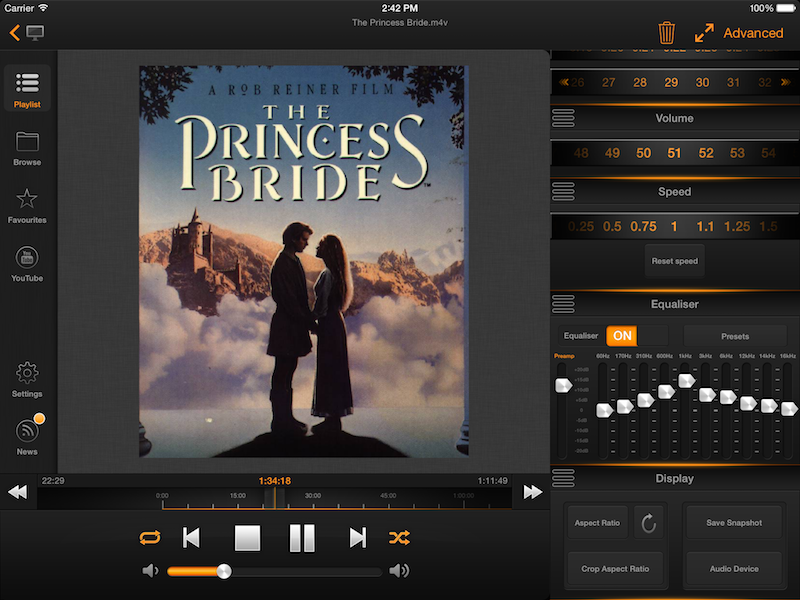Jump back in the number picker left arrows
This screenshot has width=800, height=600.
[x=564, y=82]
